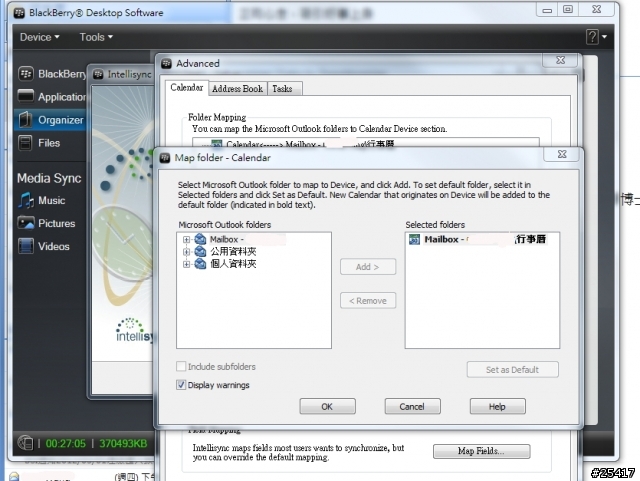Uncheck the Display warnings checkbox
The image size is (640, 481).
181,385
